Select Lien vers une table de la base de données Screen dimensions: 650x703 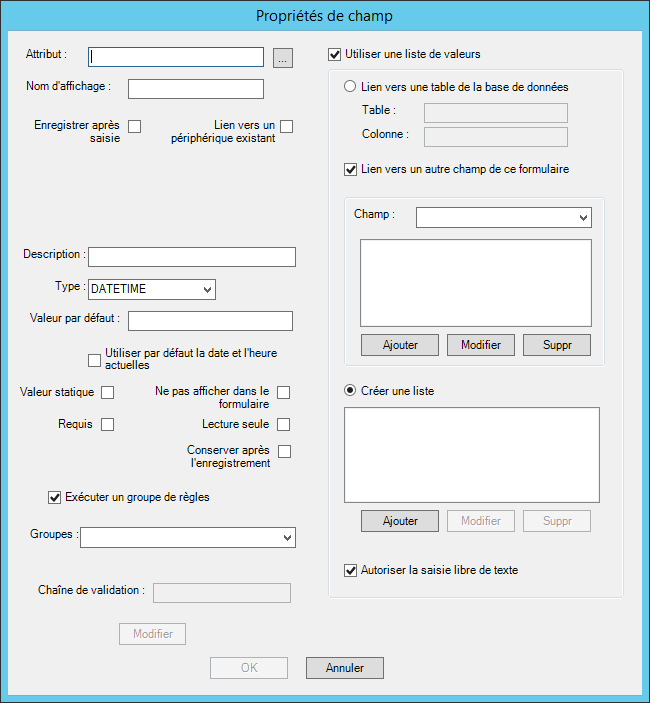(x=350, y=87)
